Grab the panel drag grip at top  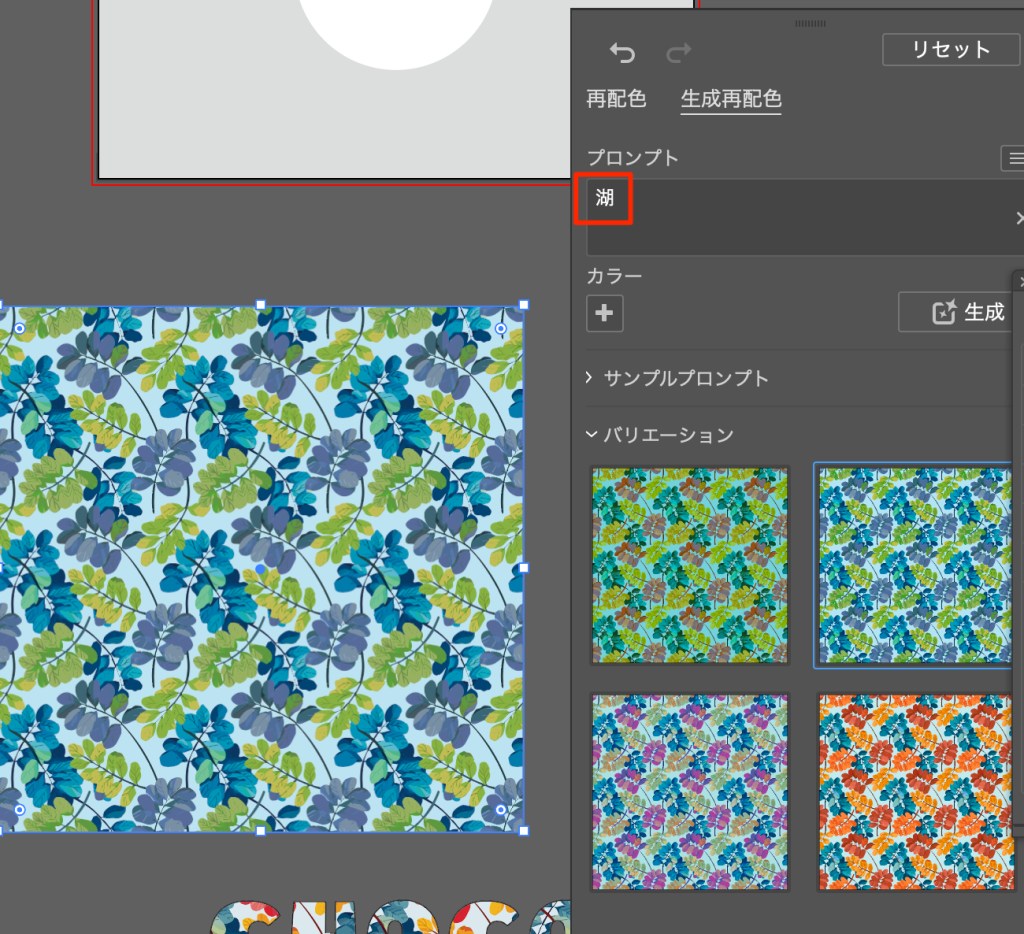point(810,23)
